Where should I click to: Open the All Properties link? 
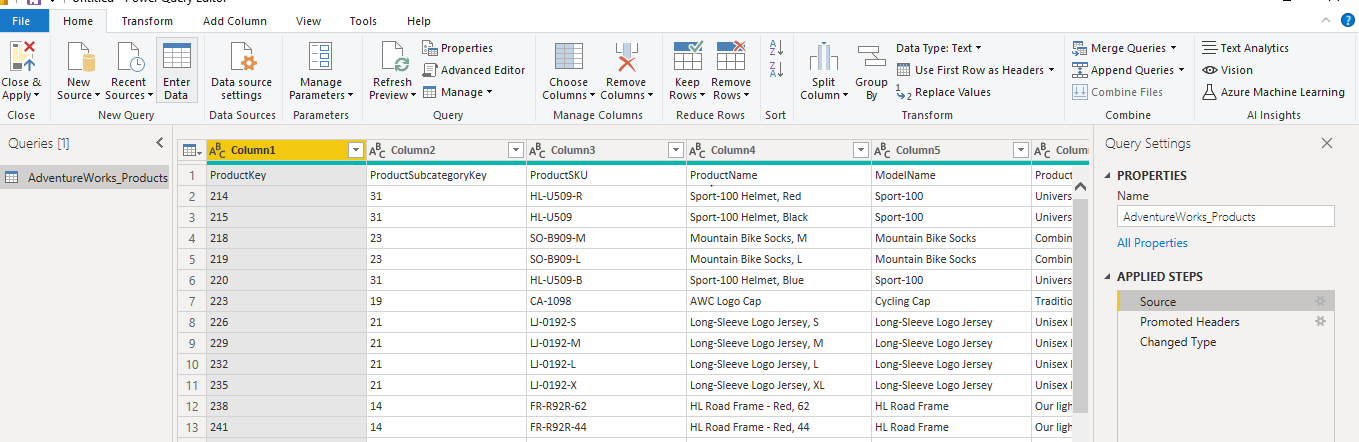1152,243
